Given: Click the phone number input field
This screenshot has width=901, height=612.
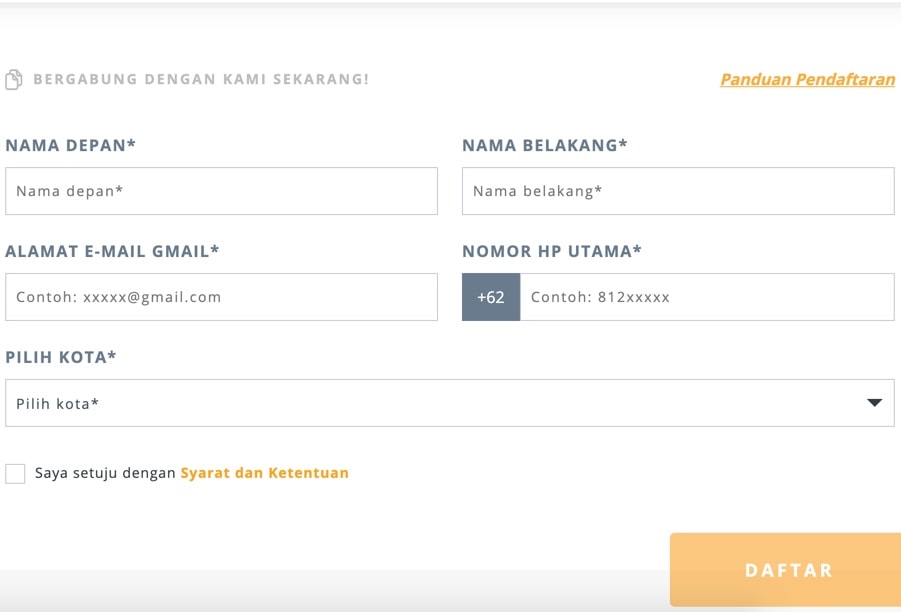Looking at the screenshot, I should (706, 297).
